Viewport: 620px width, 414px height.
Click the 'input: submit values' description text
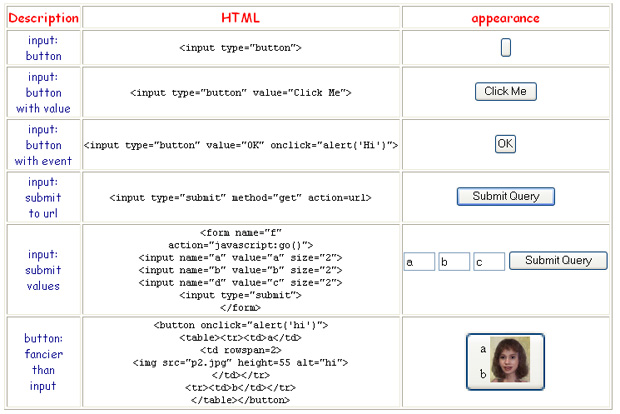tap(43, 270)
